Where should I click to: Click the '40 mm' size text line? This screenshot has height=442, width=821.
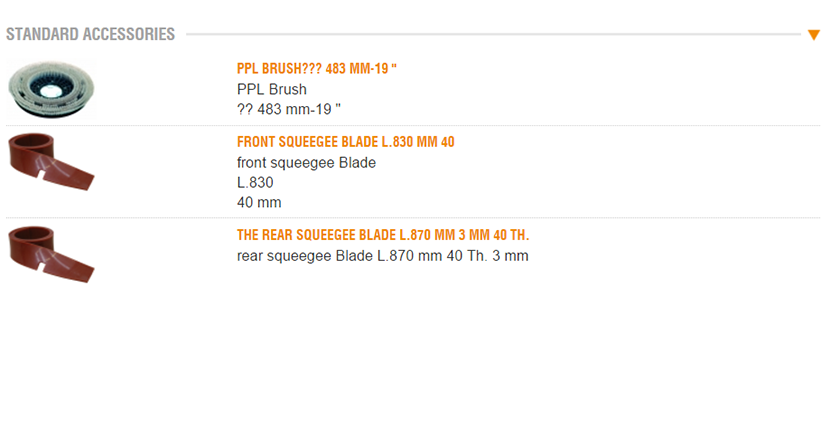259,203
